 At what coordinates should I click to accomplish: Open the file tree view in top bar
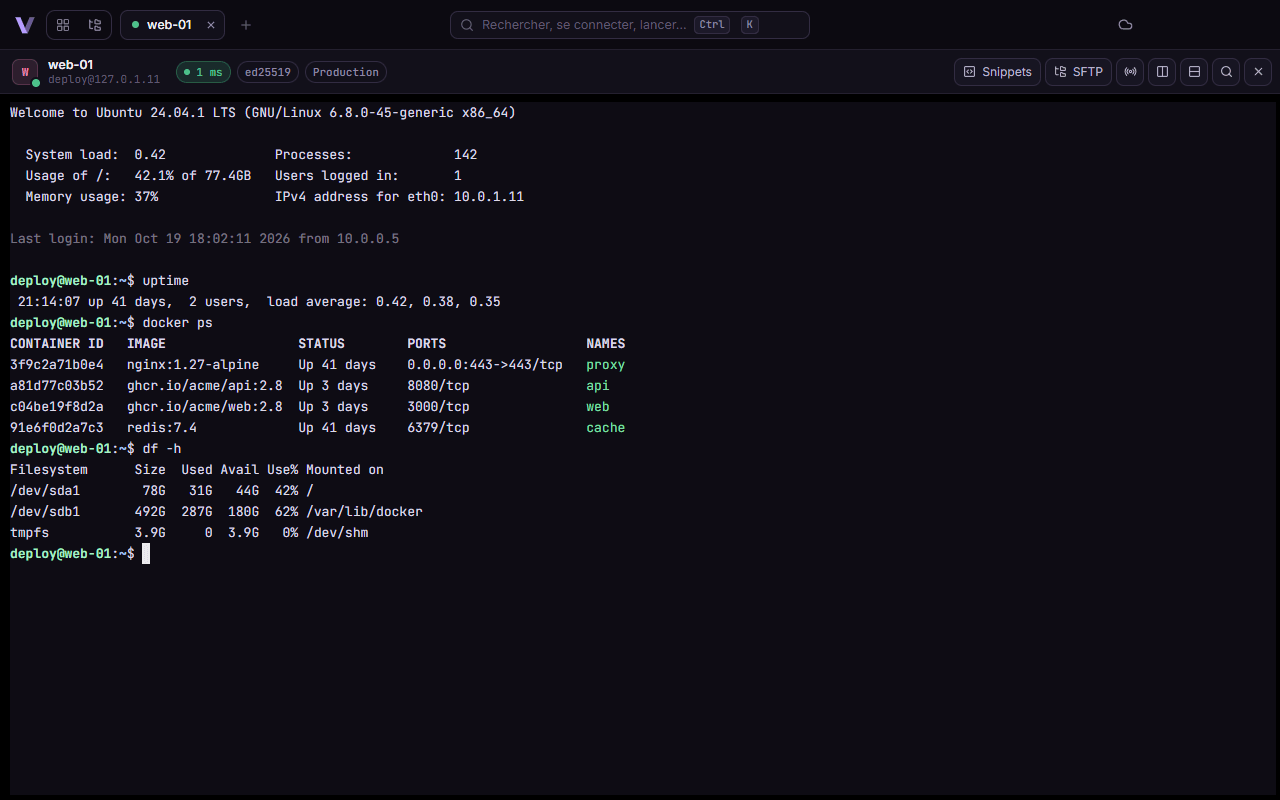tap(95, 25)
